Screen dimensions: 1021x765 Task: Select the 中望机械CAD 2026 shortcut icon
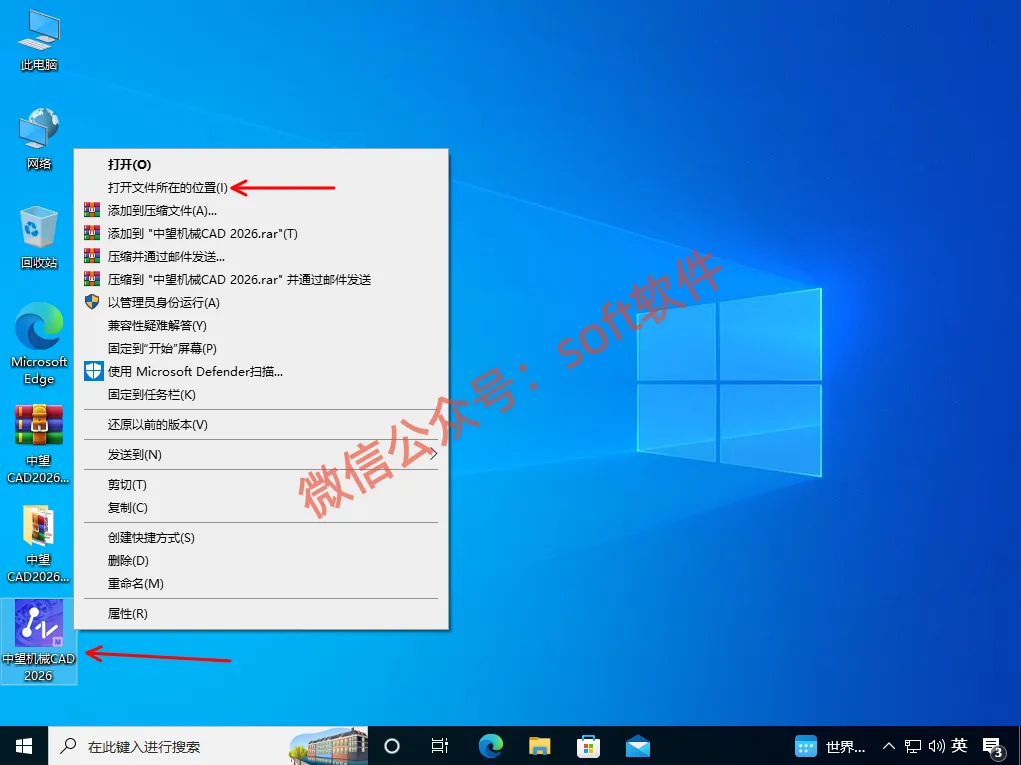(x=39, y=641)
